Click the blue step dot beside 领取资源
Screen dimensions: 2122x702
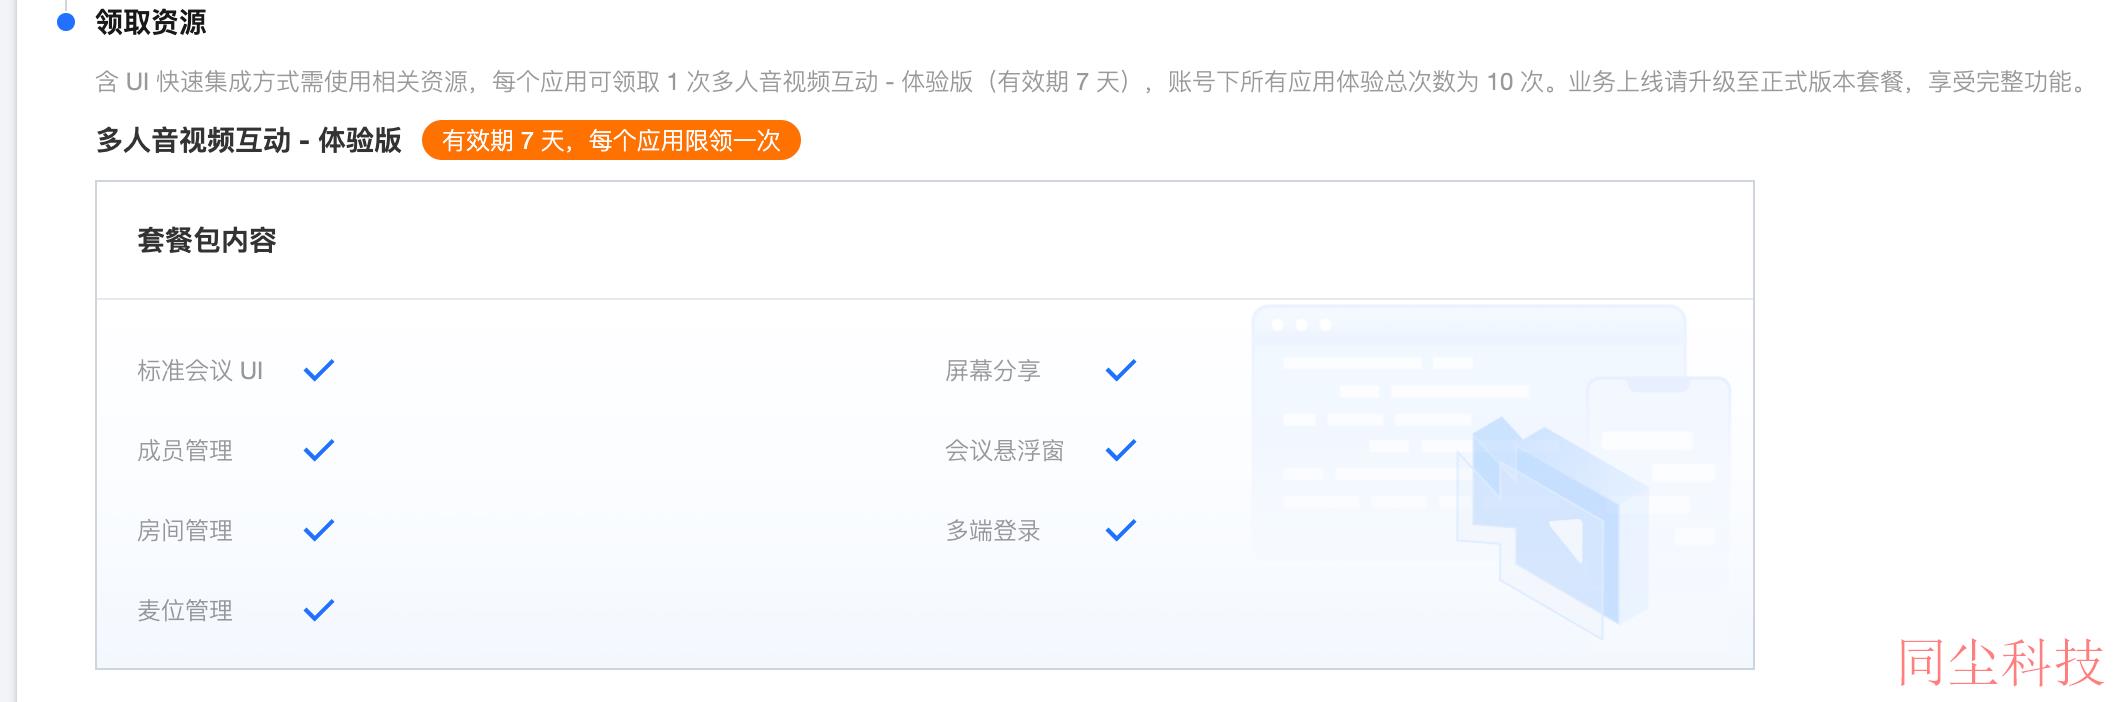point(66,22)
